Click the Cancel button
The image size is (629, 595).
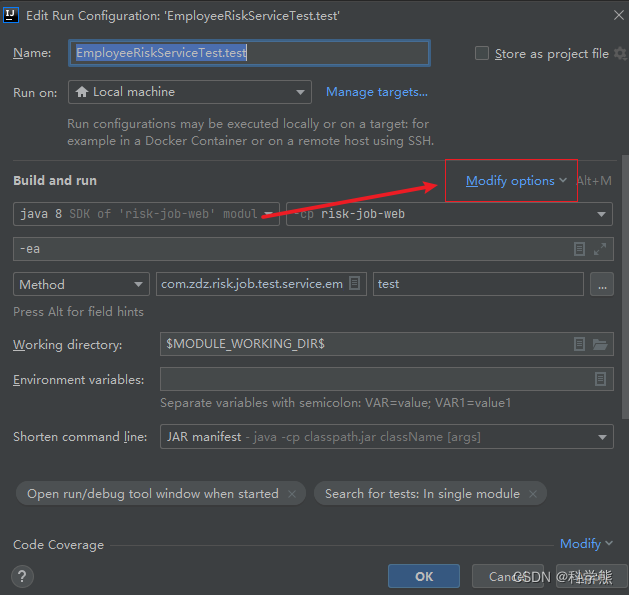click(x=507, y=577)
